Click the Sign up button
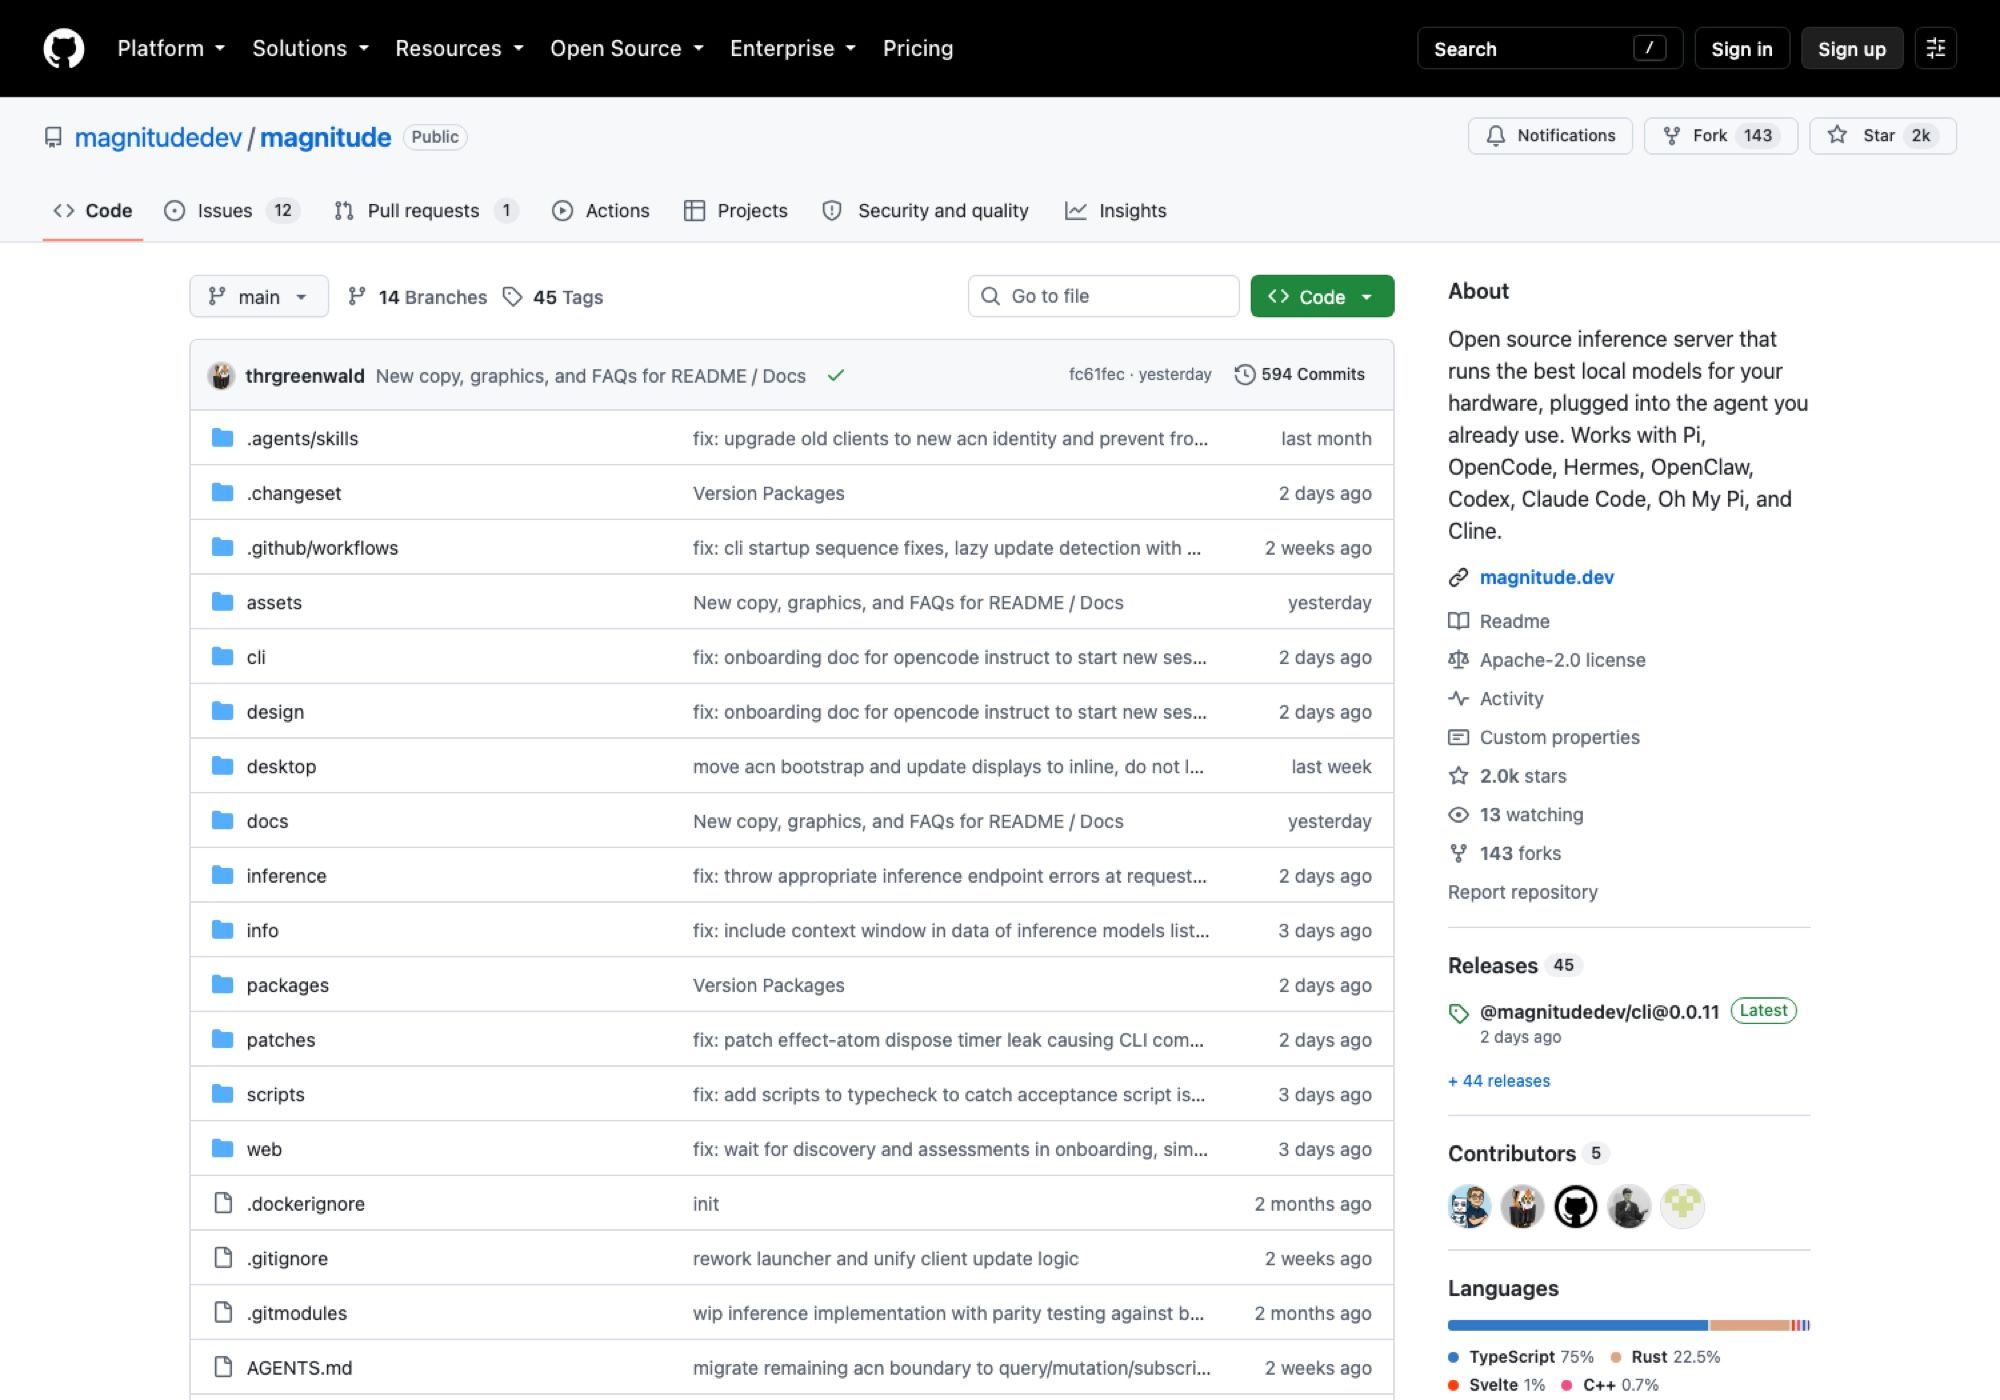Screen dimensions: 2000x1400 click(1851, 48)
